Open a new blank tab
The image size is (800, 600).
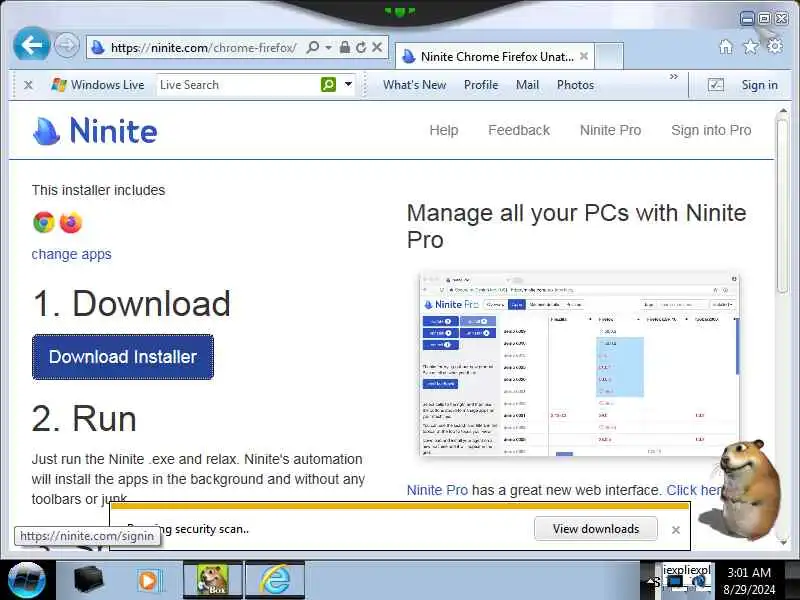point(609,56)
